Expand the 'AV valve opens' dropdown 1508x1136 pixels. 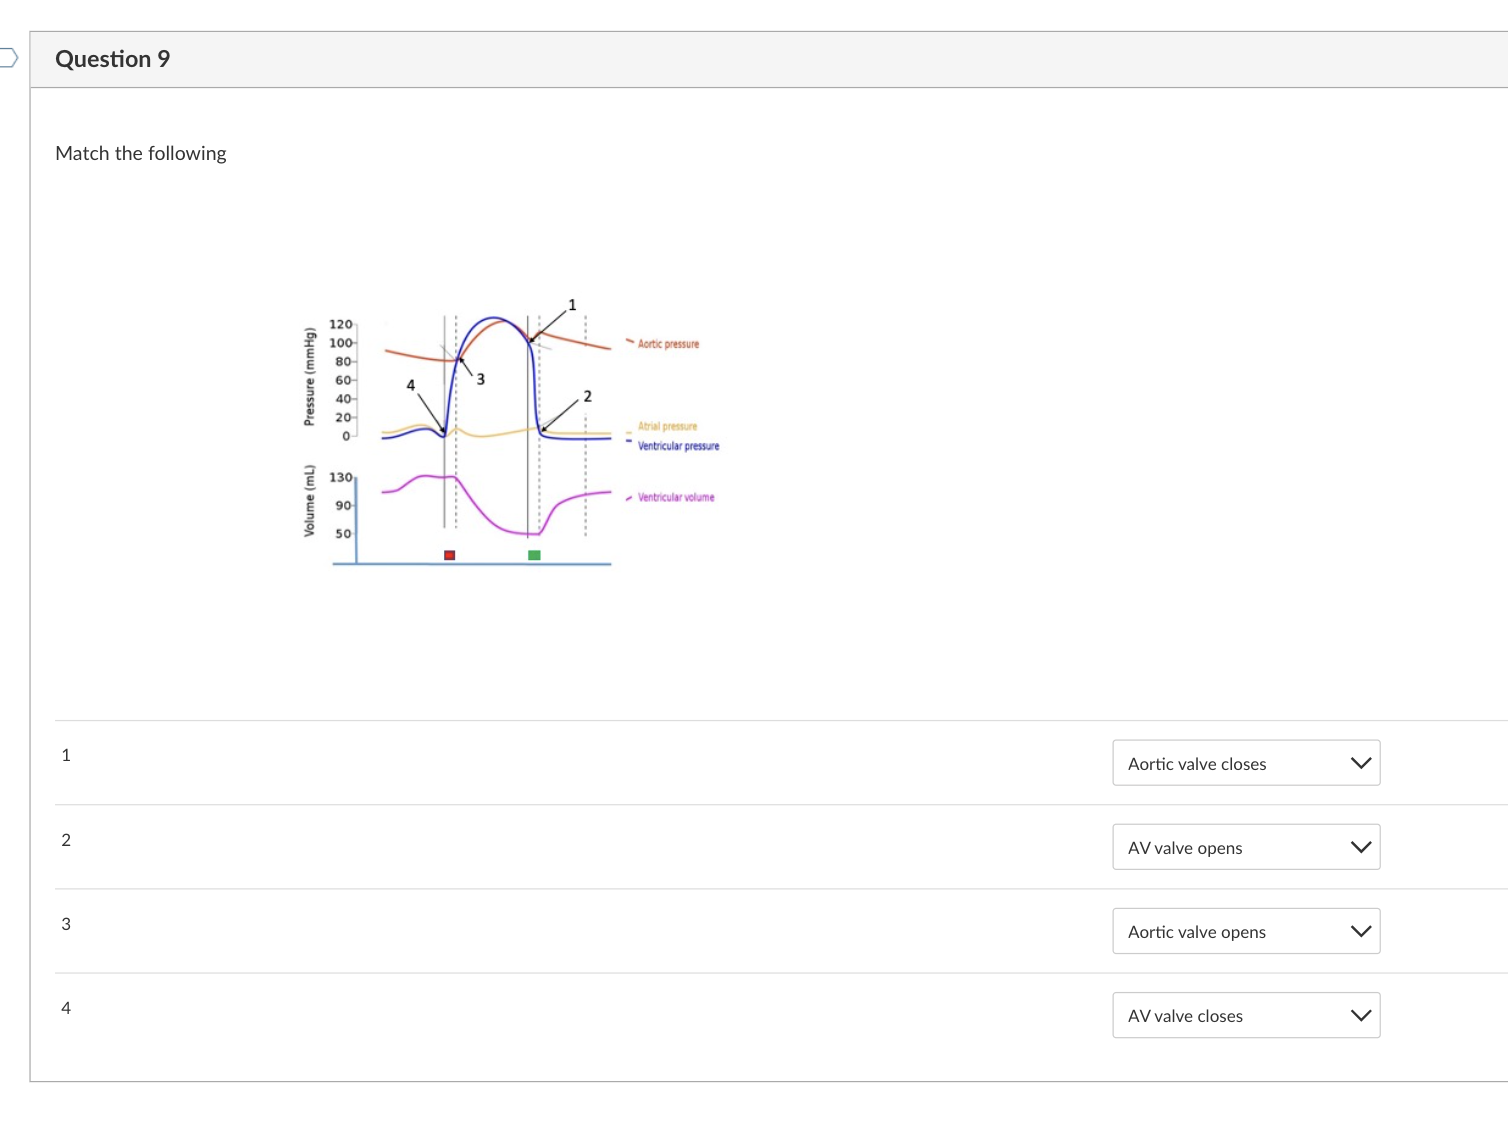1246,847
